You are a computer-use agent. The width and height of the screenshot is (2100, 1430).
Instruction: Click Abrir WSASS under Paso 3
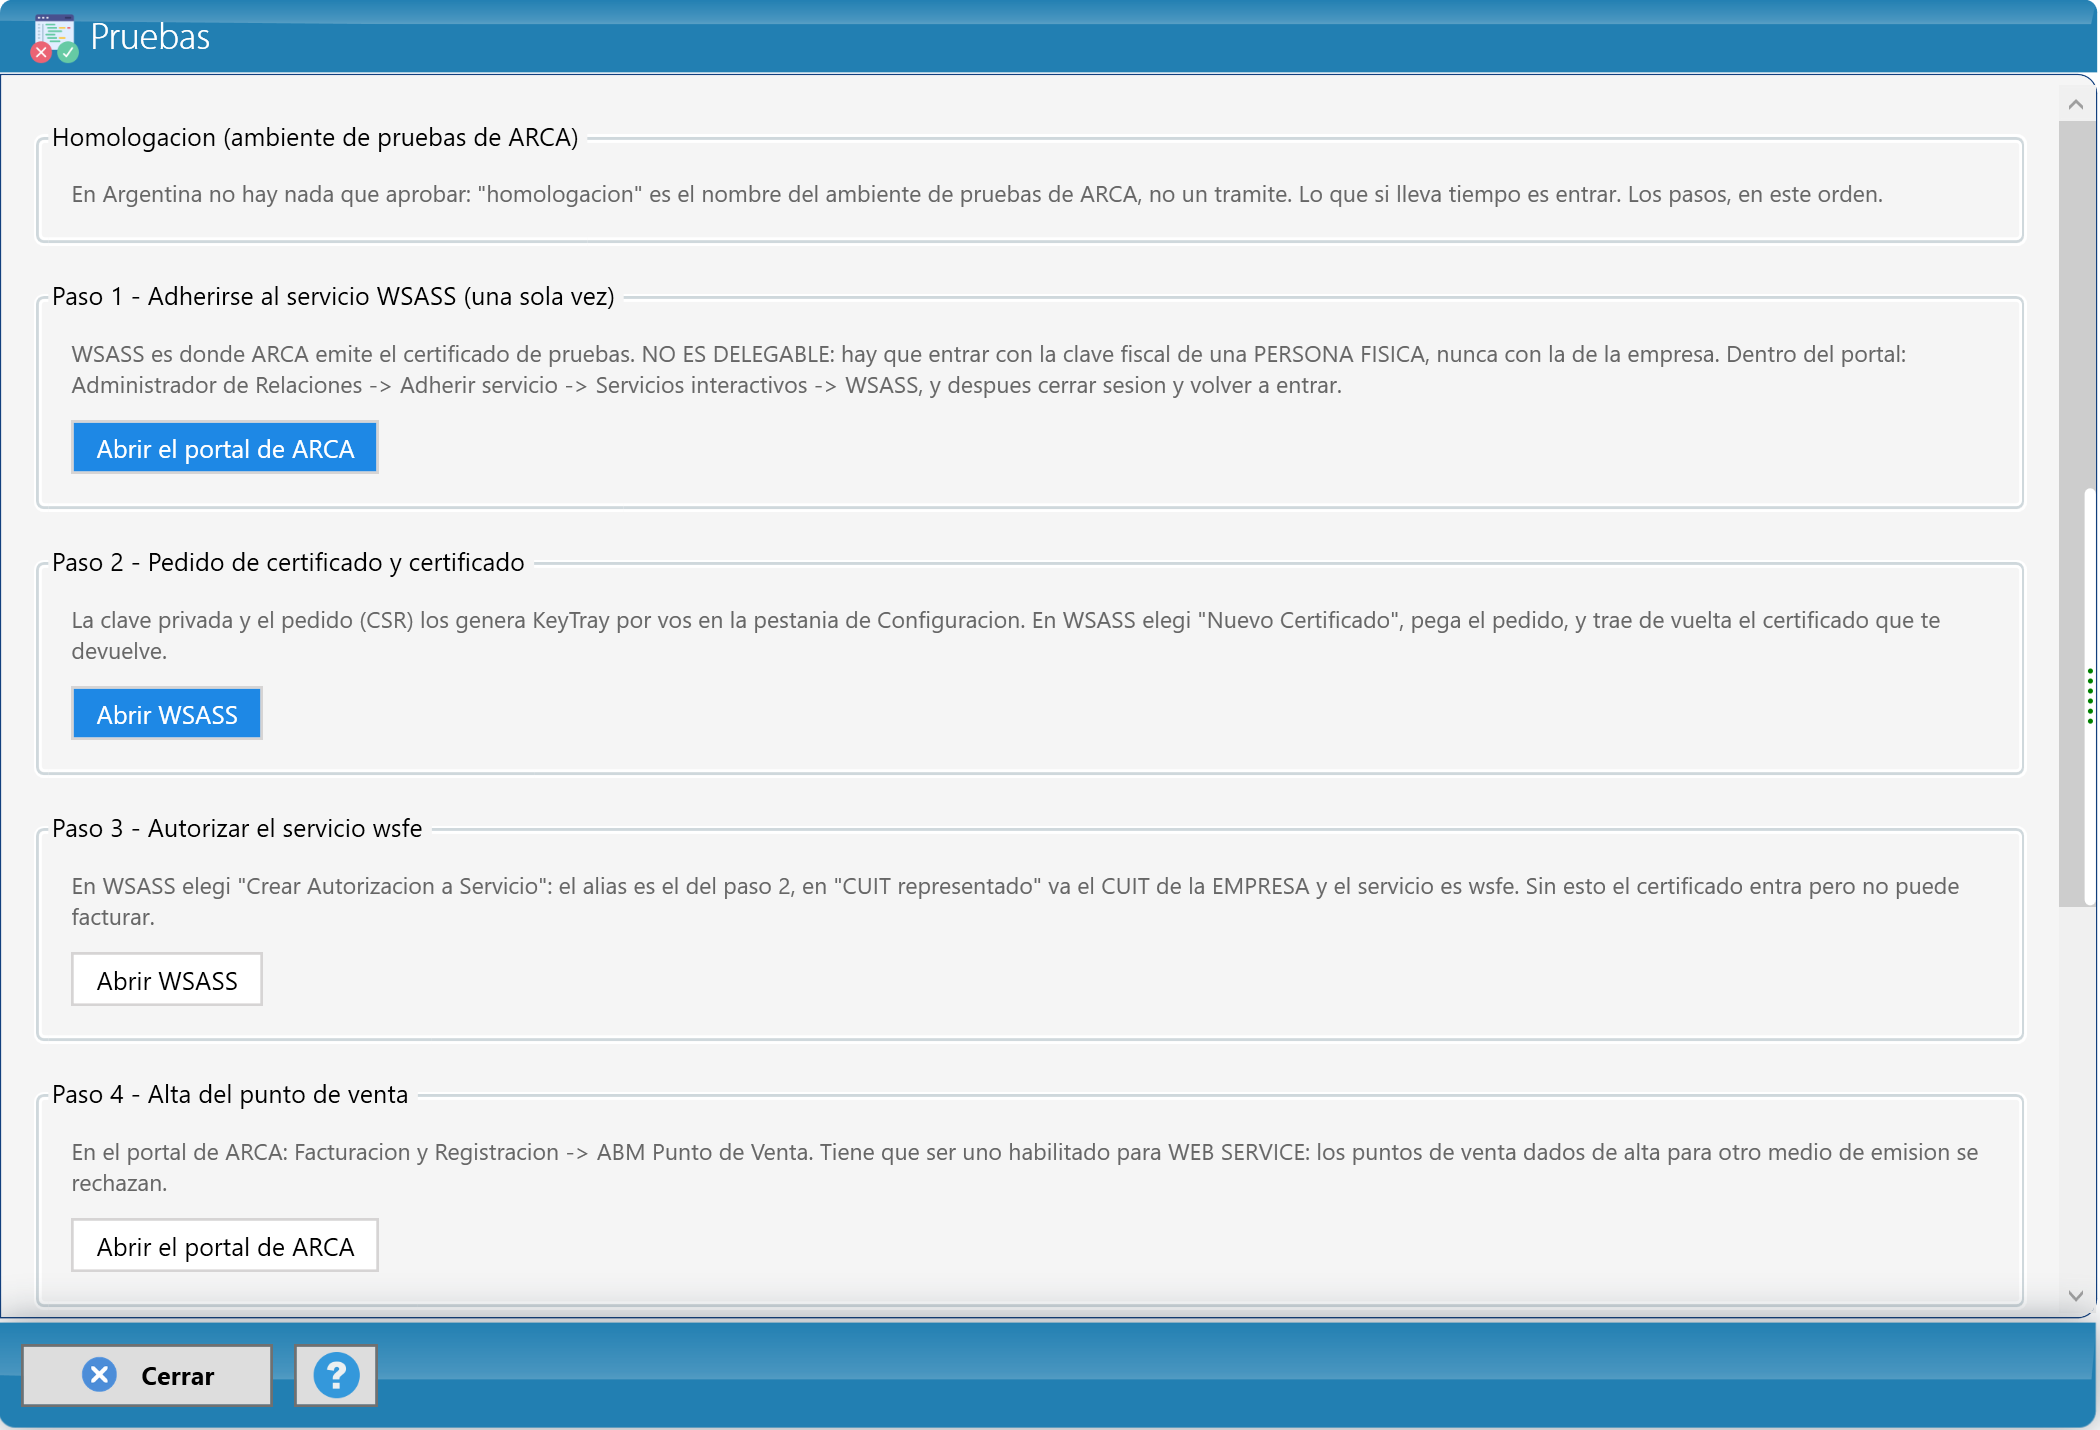[167, 980]
